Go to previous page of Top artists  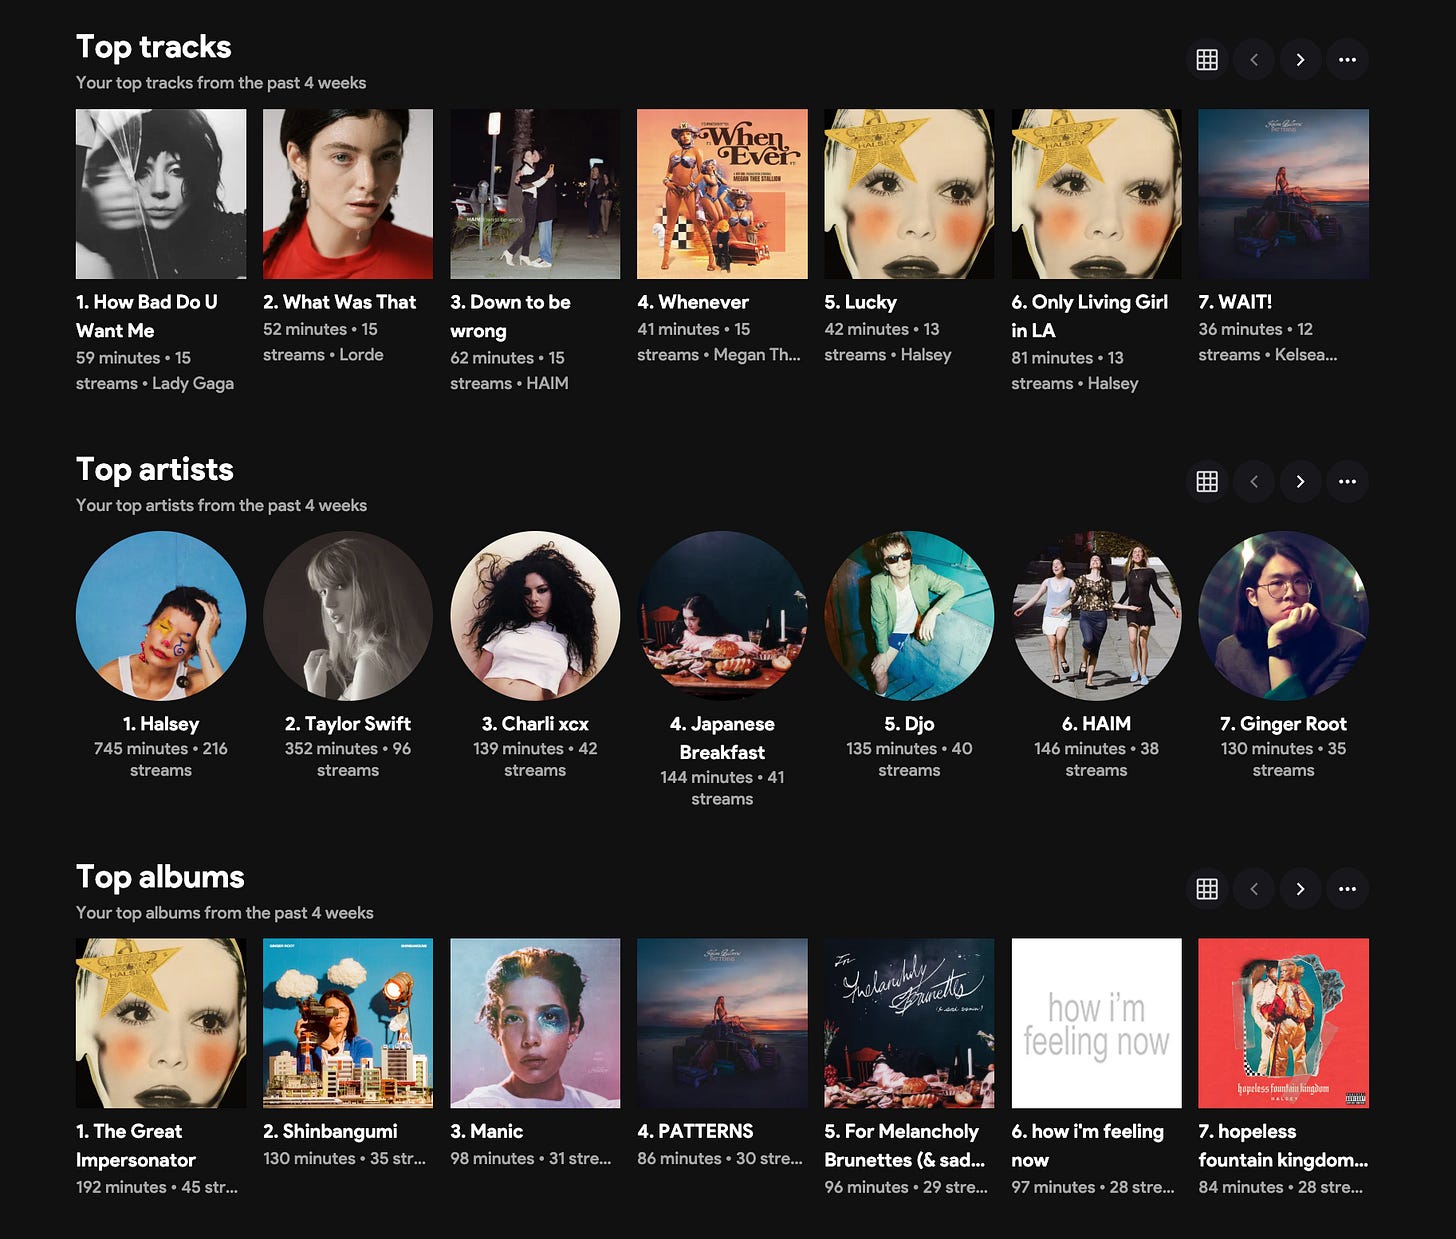click(x=1254, y=482)
